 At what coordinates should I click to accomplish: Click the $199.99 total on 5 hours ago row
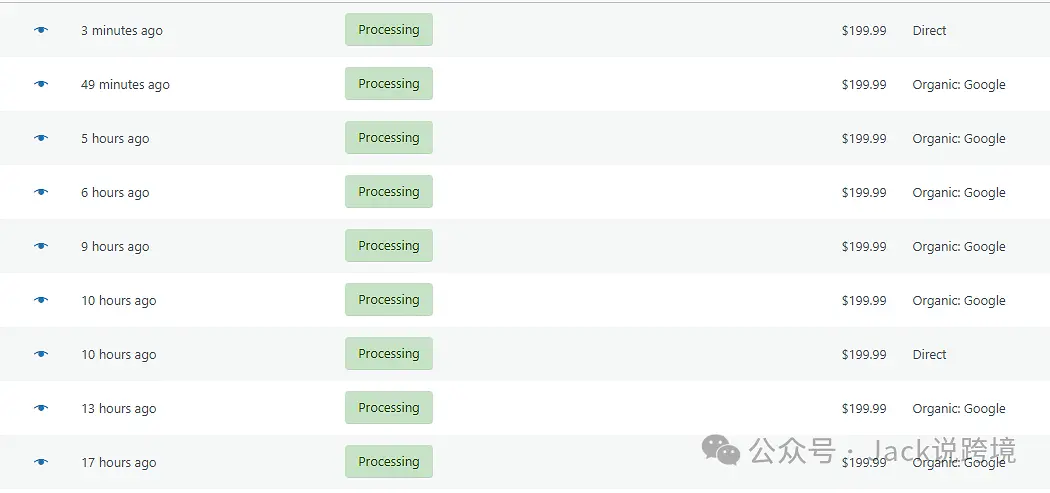click(864, 139)
